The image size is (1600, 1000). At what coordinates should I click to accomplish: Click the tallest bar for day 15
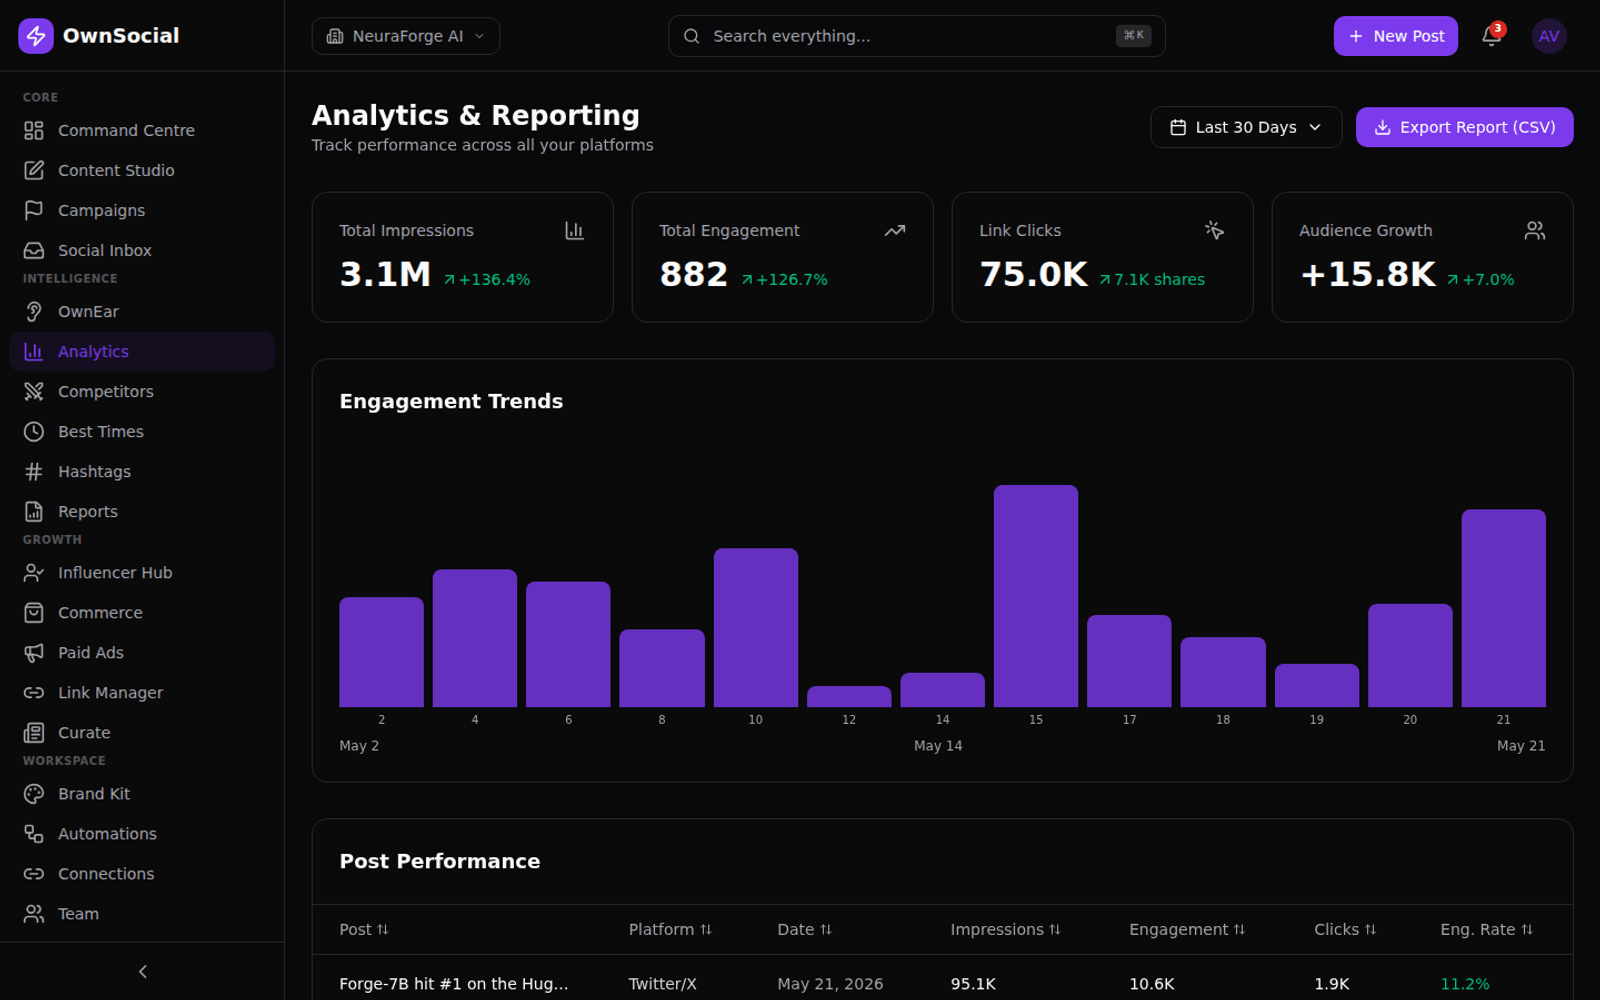[x=1036, y=596]
